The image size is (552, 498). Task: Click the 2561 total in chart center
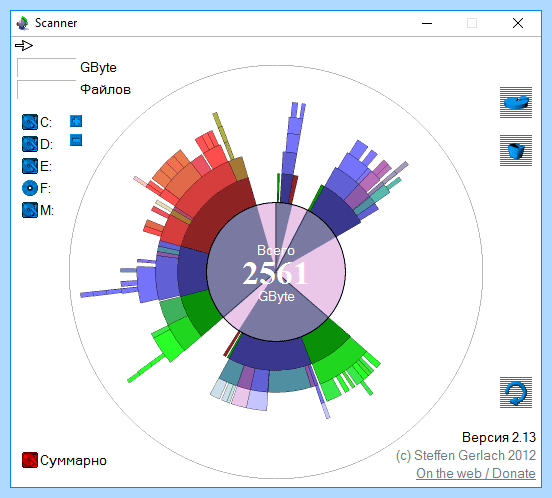coord(275,273)
